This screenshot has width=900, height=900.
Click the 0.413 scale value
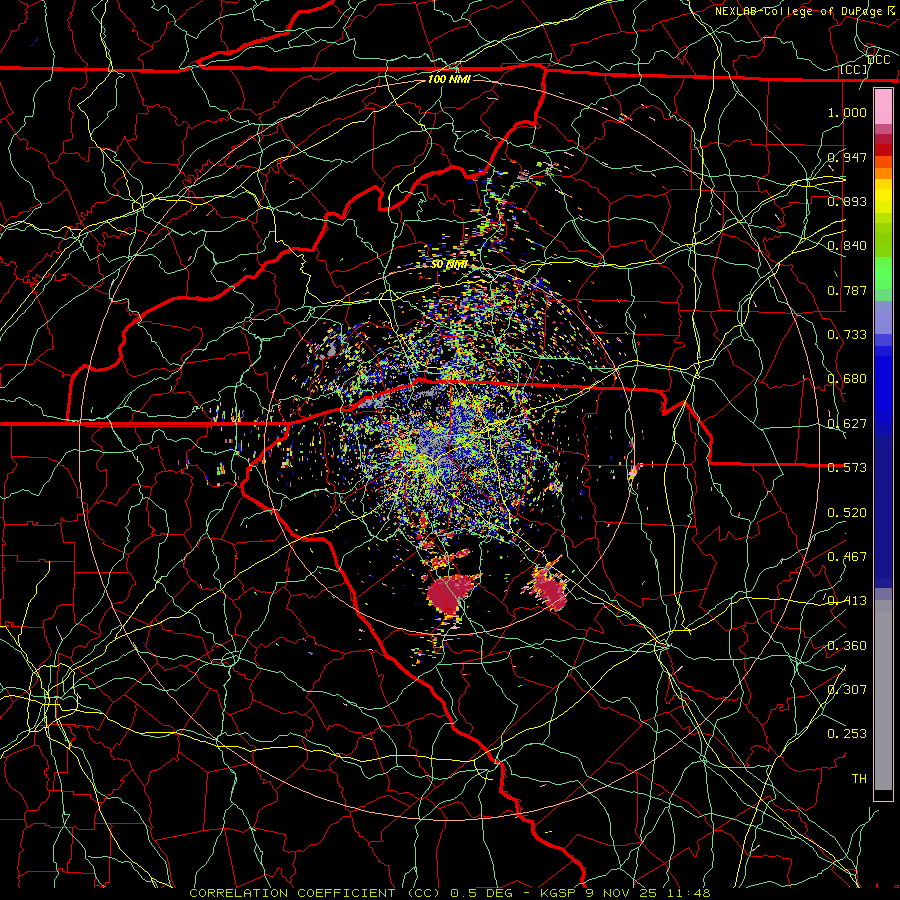pyautogui.click(x=847, y=601)
